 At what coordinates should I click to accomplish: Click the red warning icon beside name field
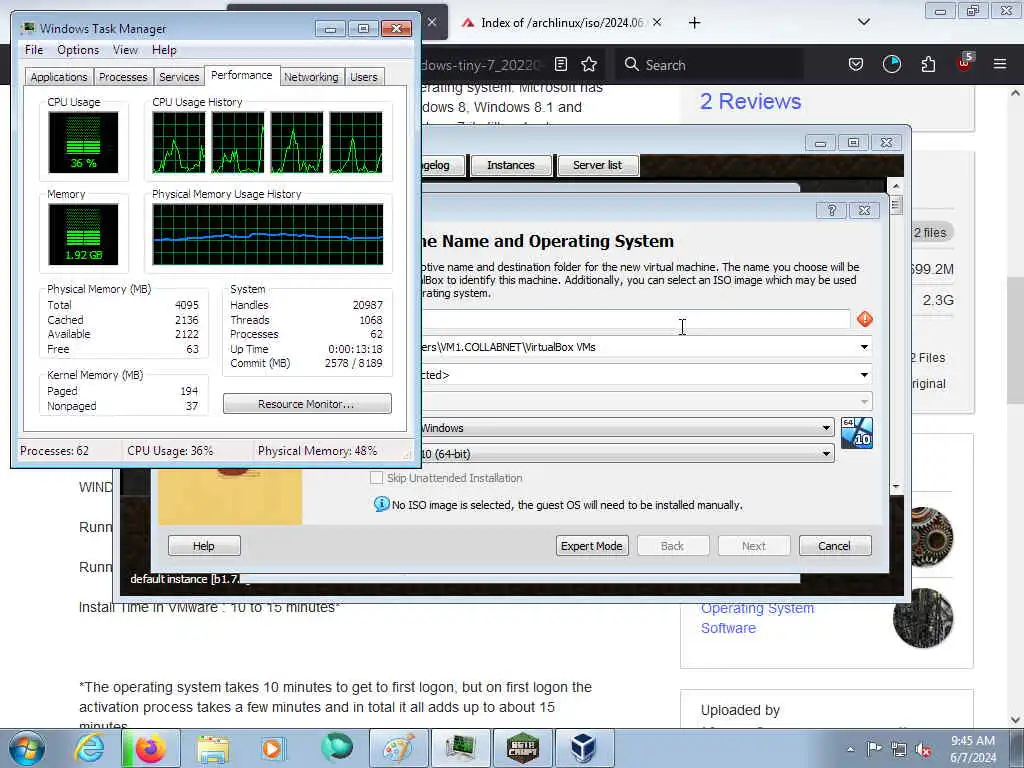point(865,319)
